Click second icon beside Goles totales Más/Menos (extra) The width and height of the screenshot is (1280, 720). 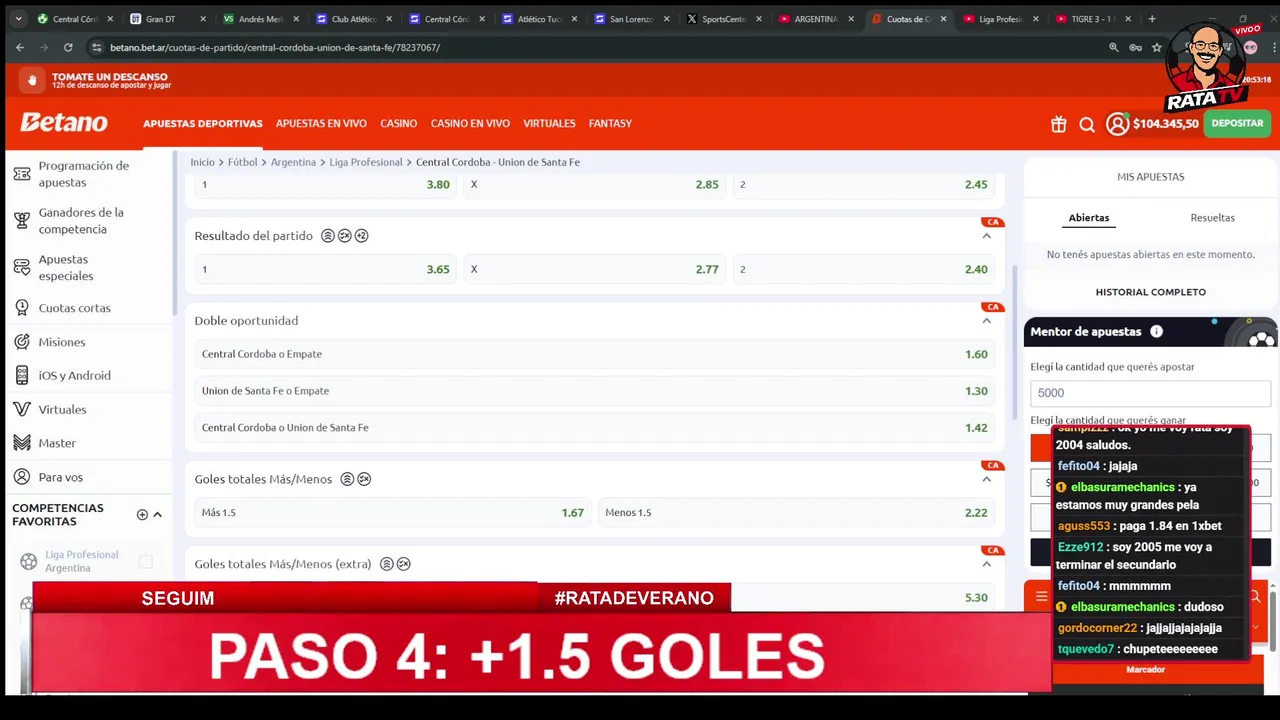404,564
